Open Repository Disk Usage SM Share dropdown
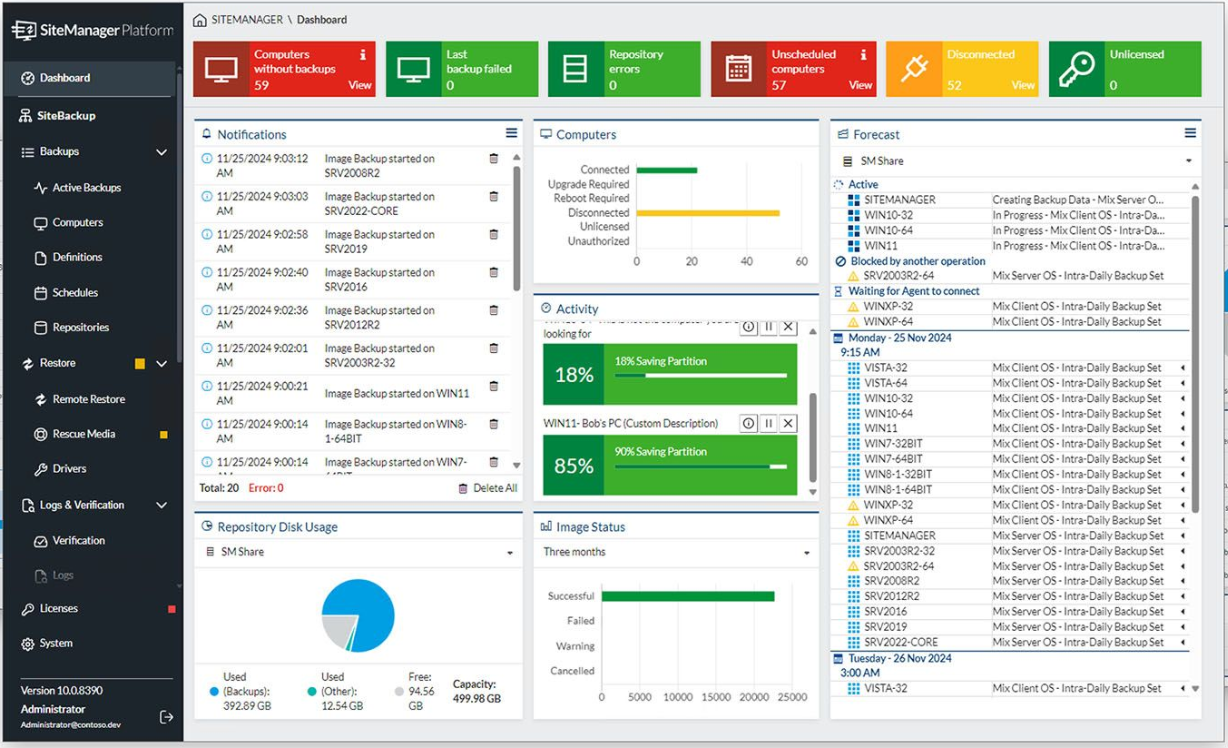Viewport: 1228px width, 748px height. point(358,552)
